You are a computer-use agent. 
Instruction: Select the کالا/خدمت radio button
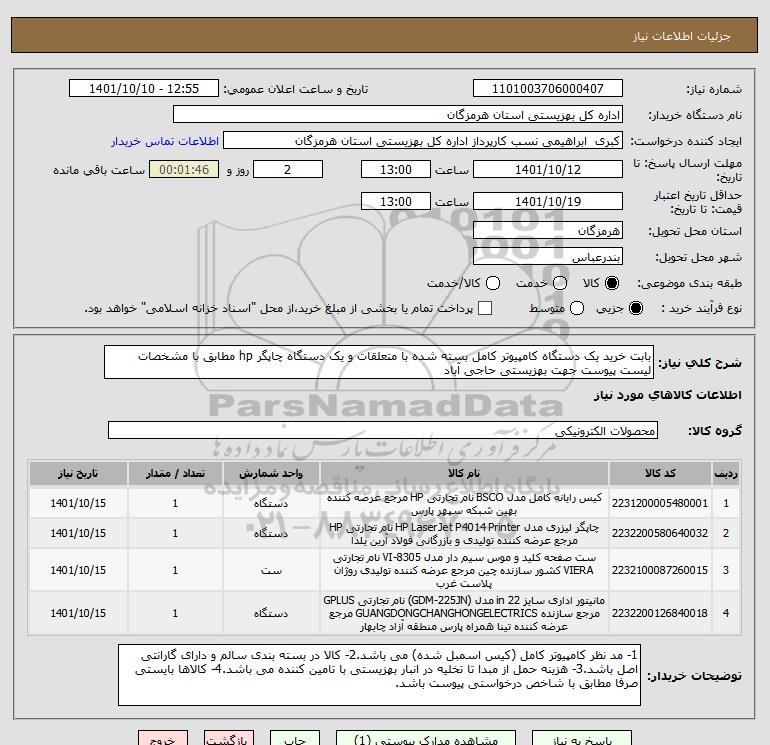(x=493, y=283)
